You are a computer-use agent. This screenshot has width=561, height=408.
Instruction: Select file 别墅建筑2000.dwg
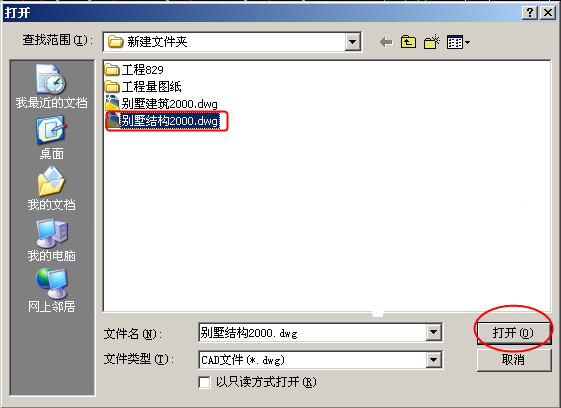161,104
